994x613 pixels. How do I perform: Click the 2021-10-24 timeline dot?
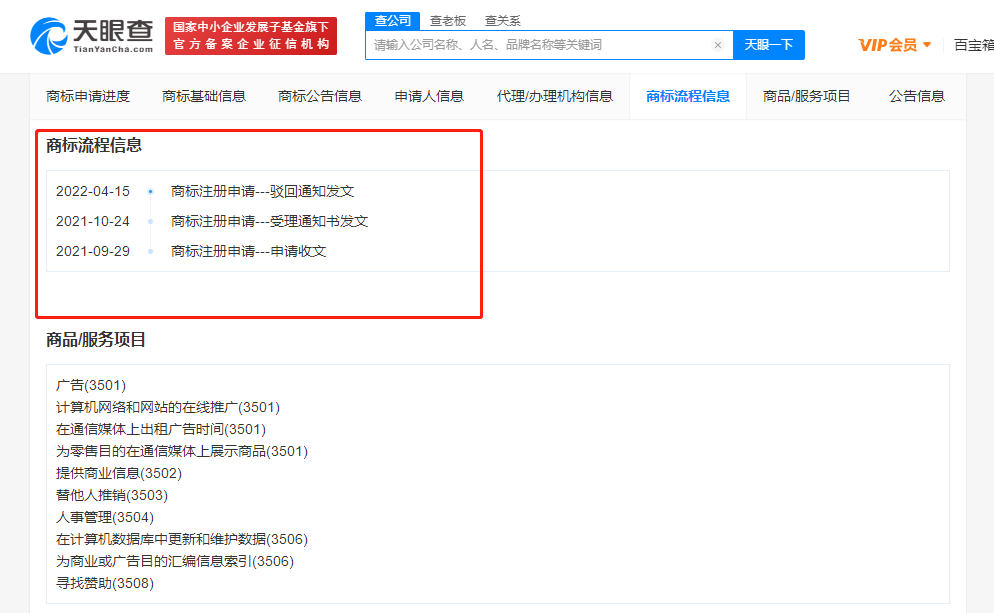150,221
